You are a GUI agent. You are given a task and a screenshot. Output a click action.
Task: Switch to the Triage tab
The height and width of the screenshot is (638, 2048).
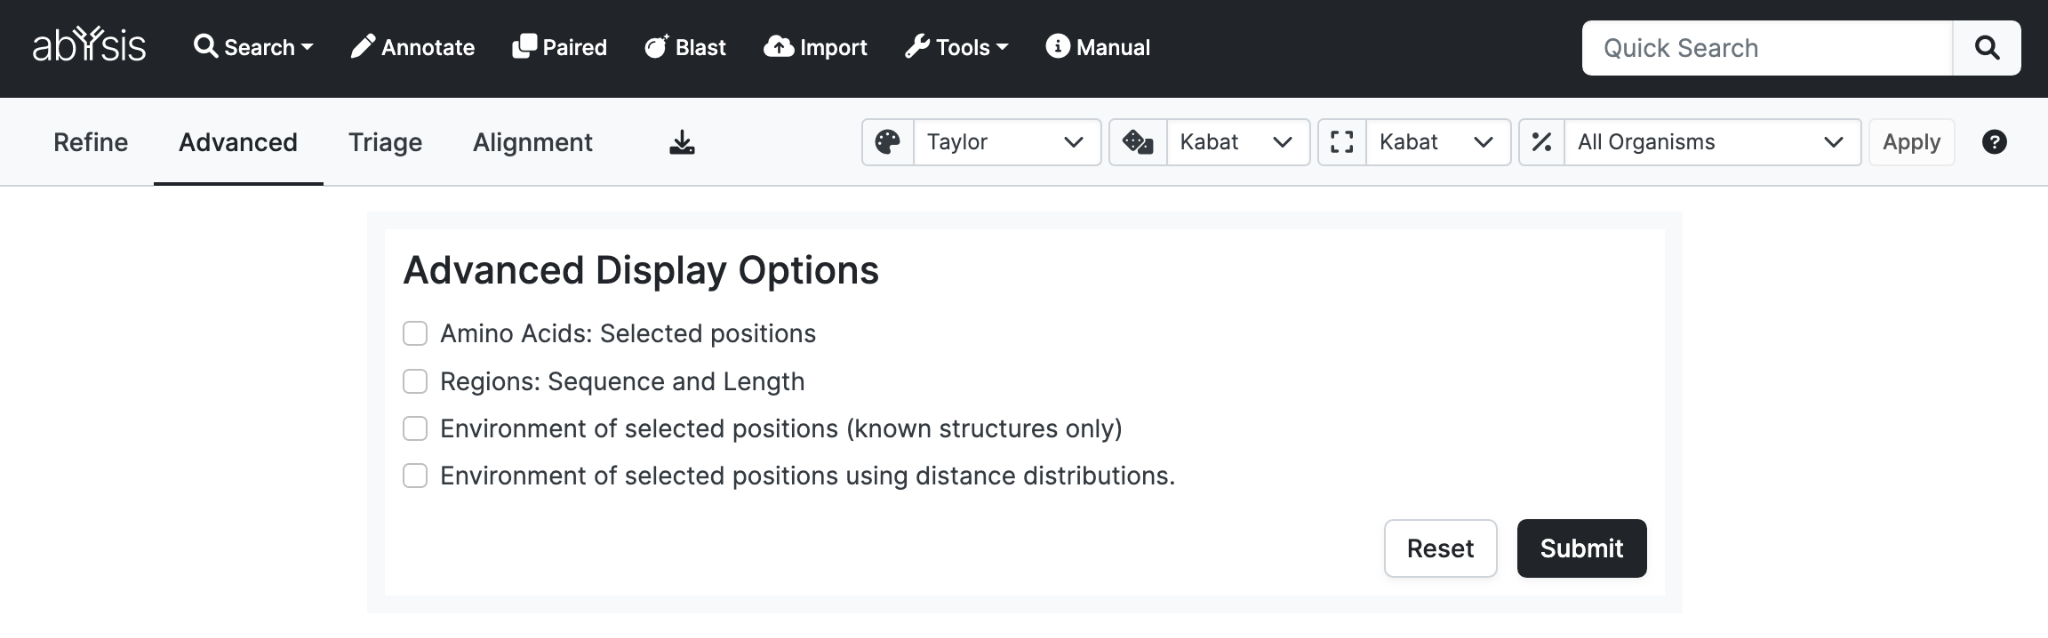click(385, 142)
